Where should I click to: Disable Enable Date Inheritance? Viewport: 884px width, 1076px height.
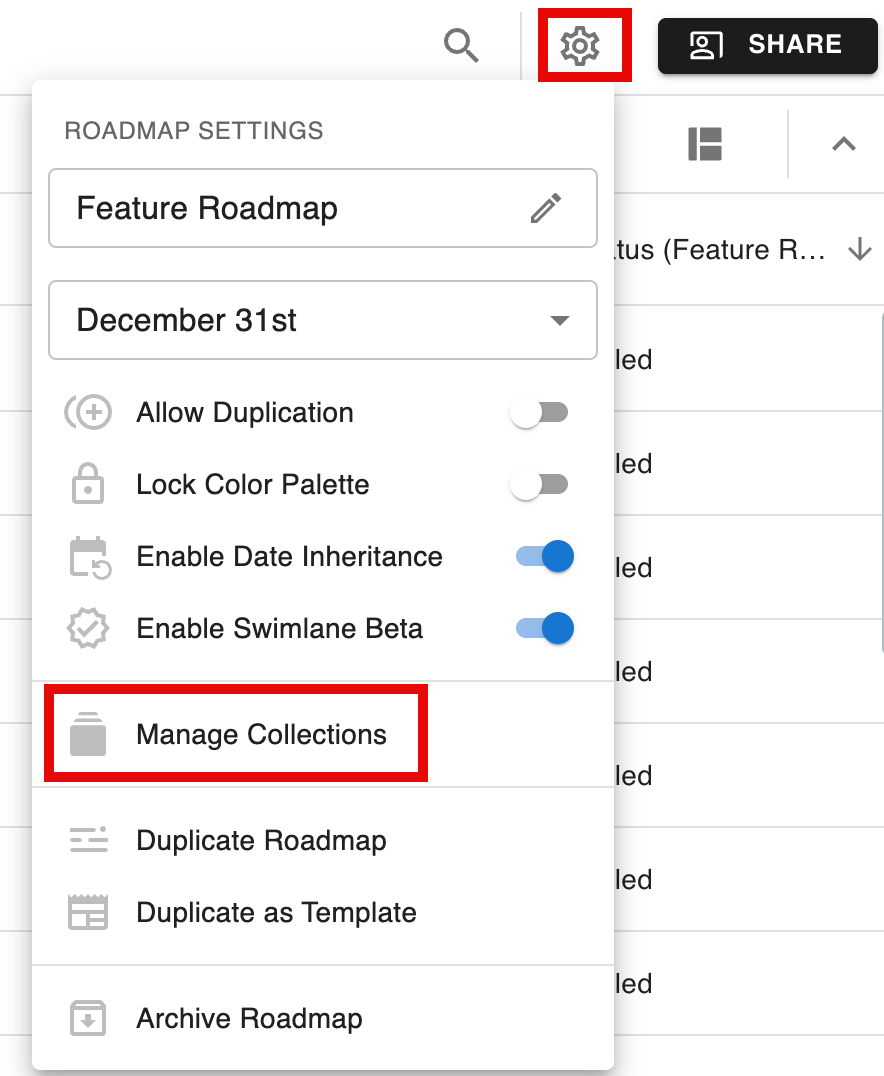pyautogui.click(x=541, y=556)
